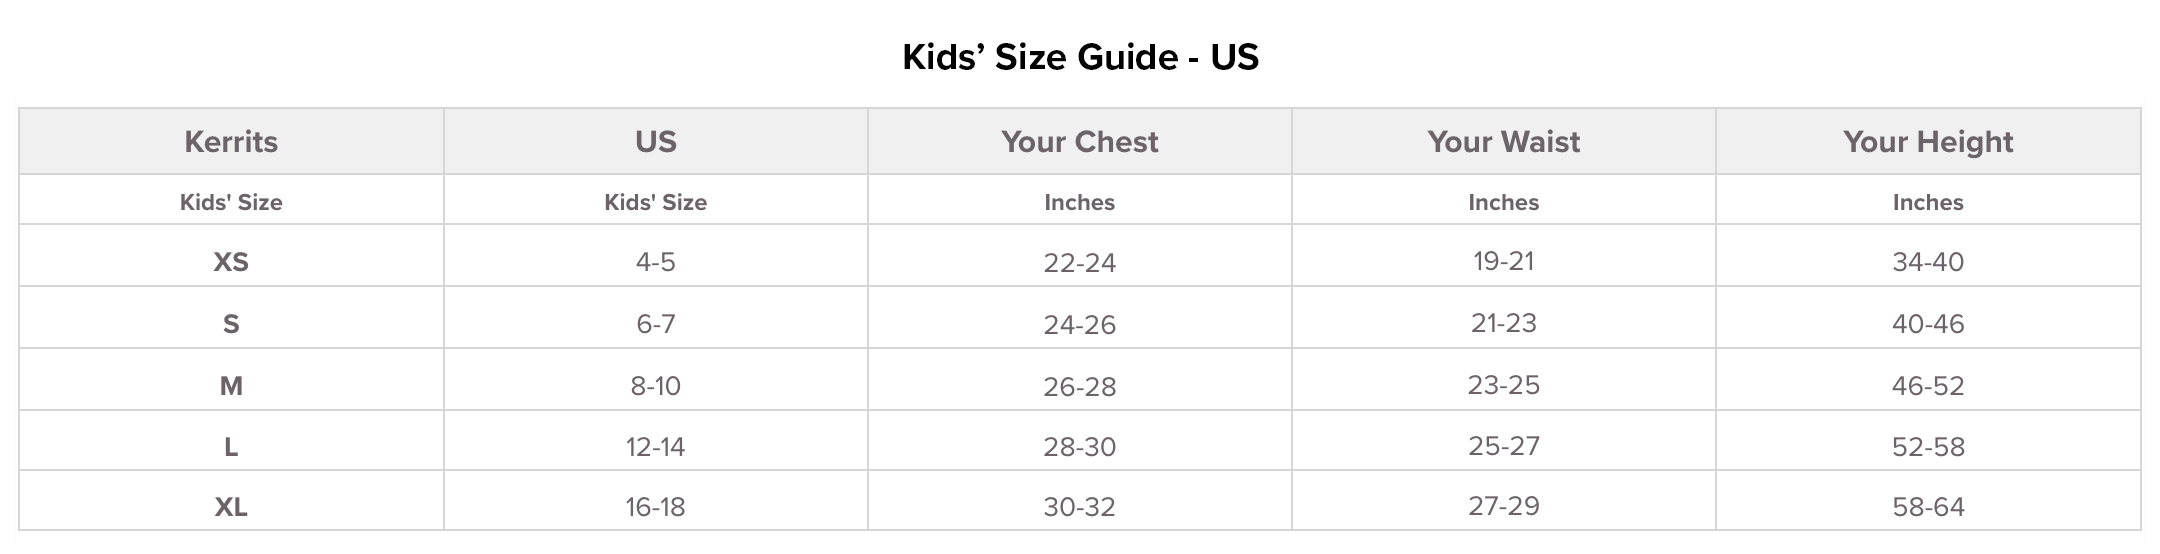Select the M size row label
The height and width of the screenshot is (554, 2160).
click(x=231, y=386)
